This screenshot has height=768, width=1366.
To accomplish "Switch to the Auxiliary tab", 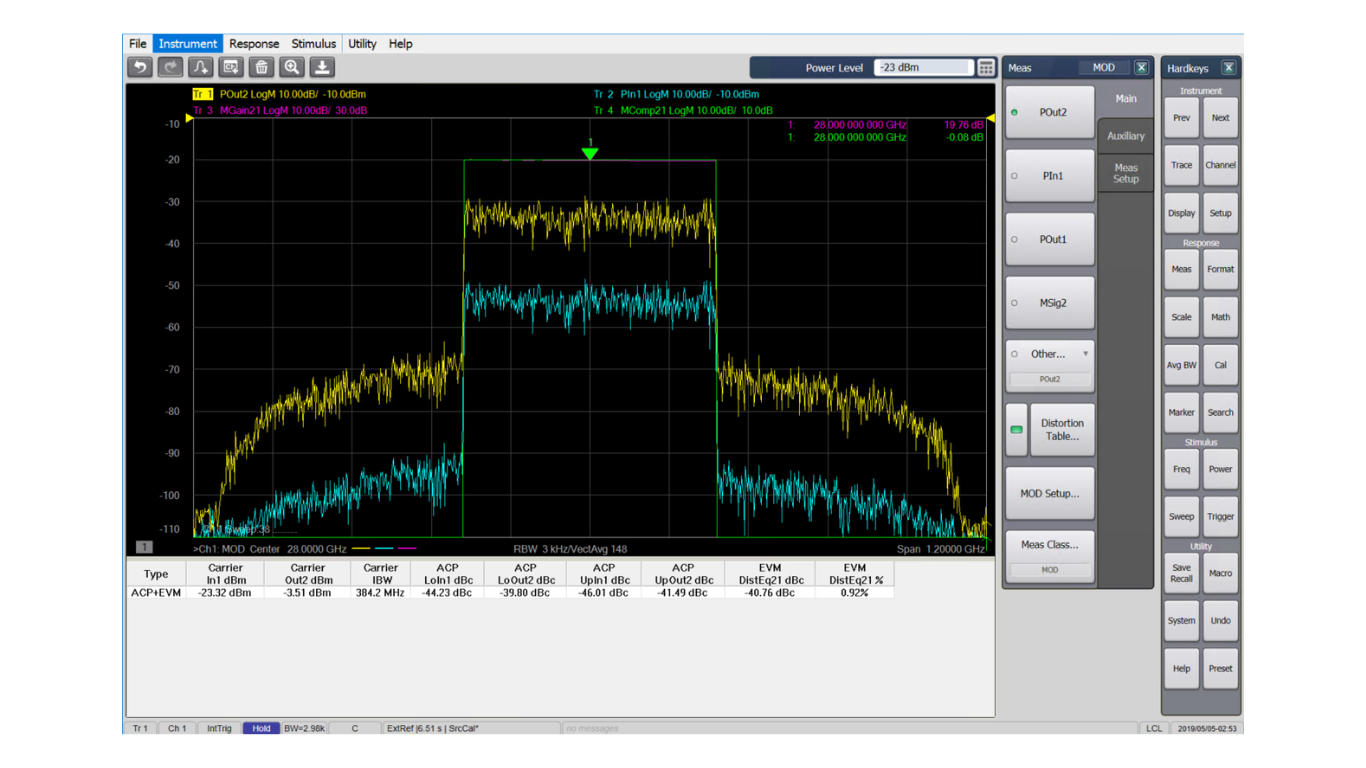I will (x=1125, y=136).
